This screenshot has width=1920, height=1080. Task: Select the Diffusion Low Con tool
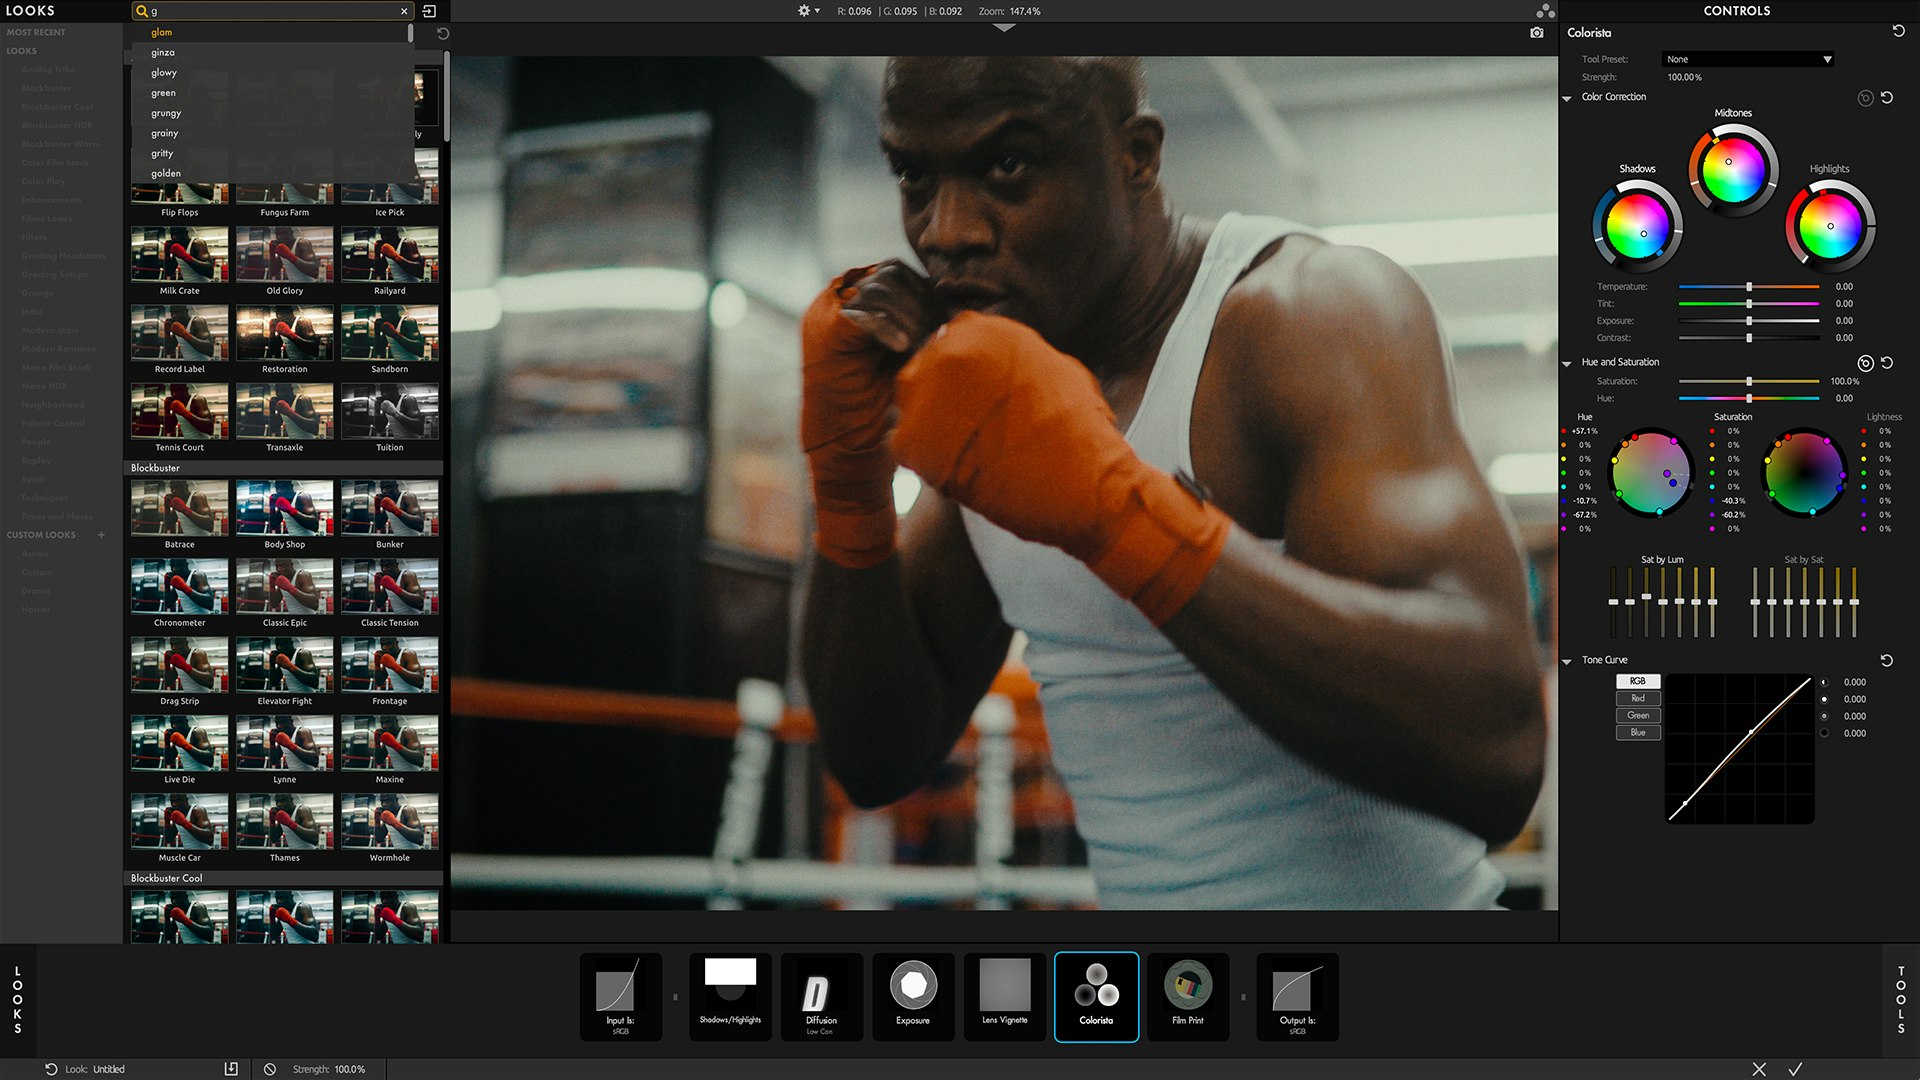821,996
